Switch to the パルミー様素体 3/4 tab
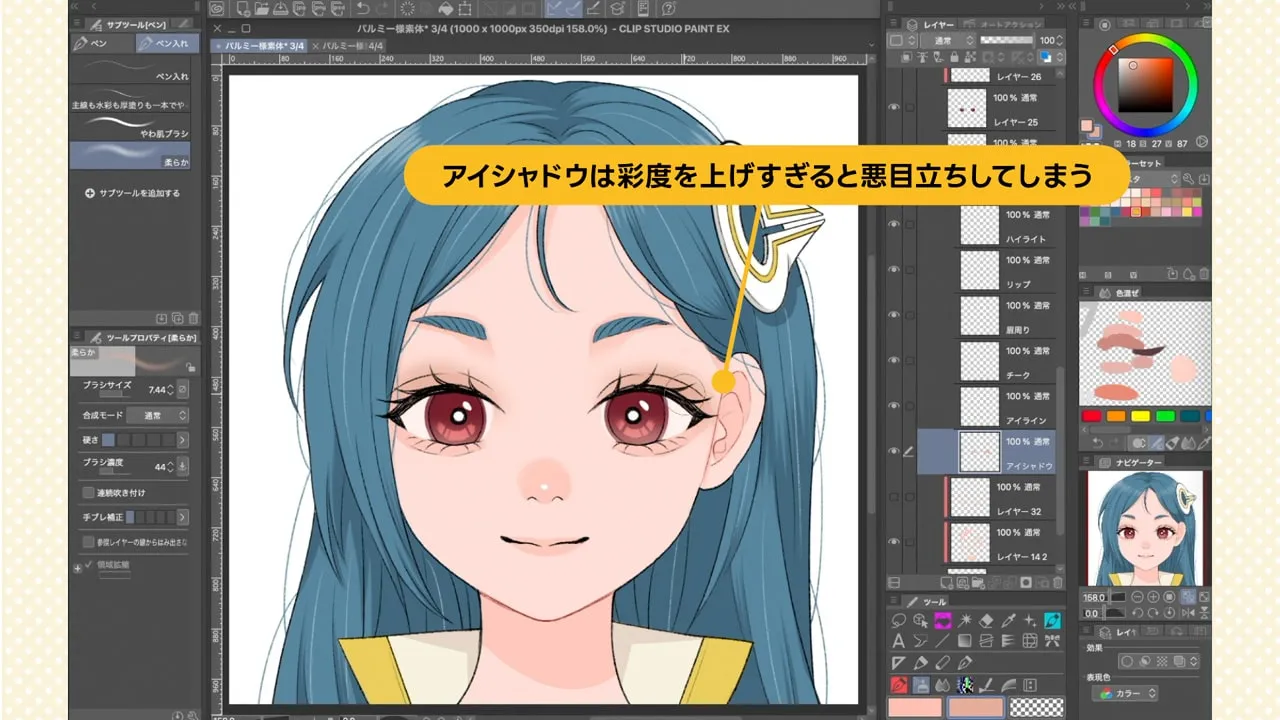The width and height of the screenshot is (1280, 720). pos(258,46)
